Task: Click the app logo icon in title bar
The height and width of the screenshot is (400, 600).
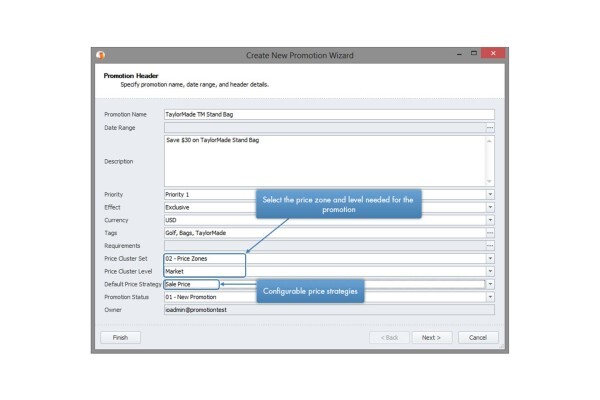Action: (x=101, y=55)
